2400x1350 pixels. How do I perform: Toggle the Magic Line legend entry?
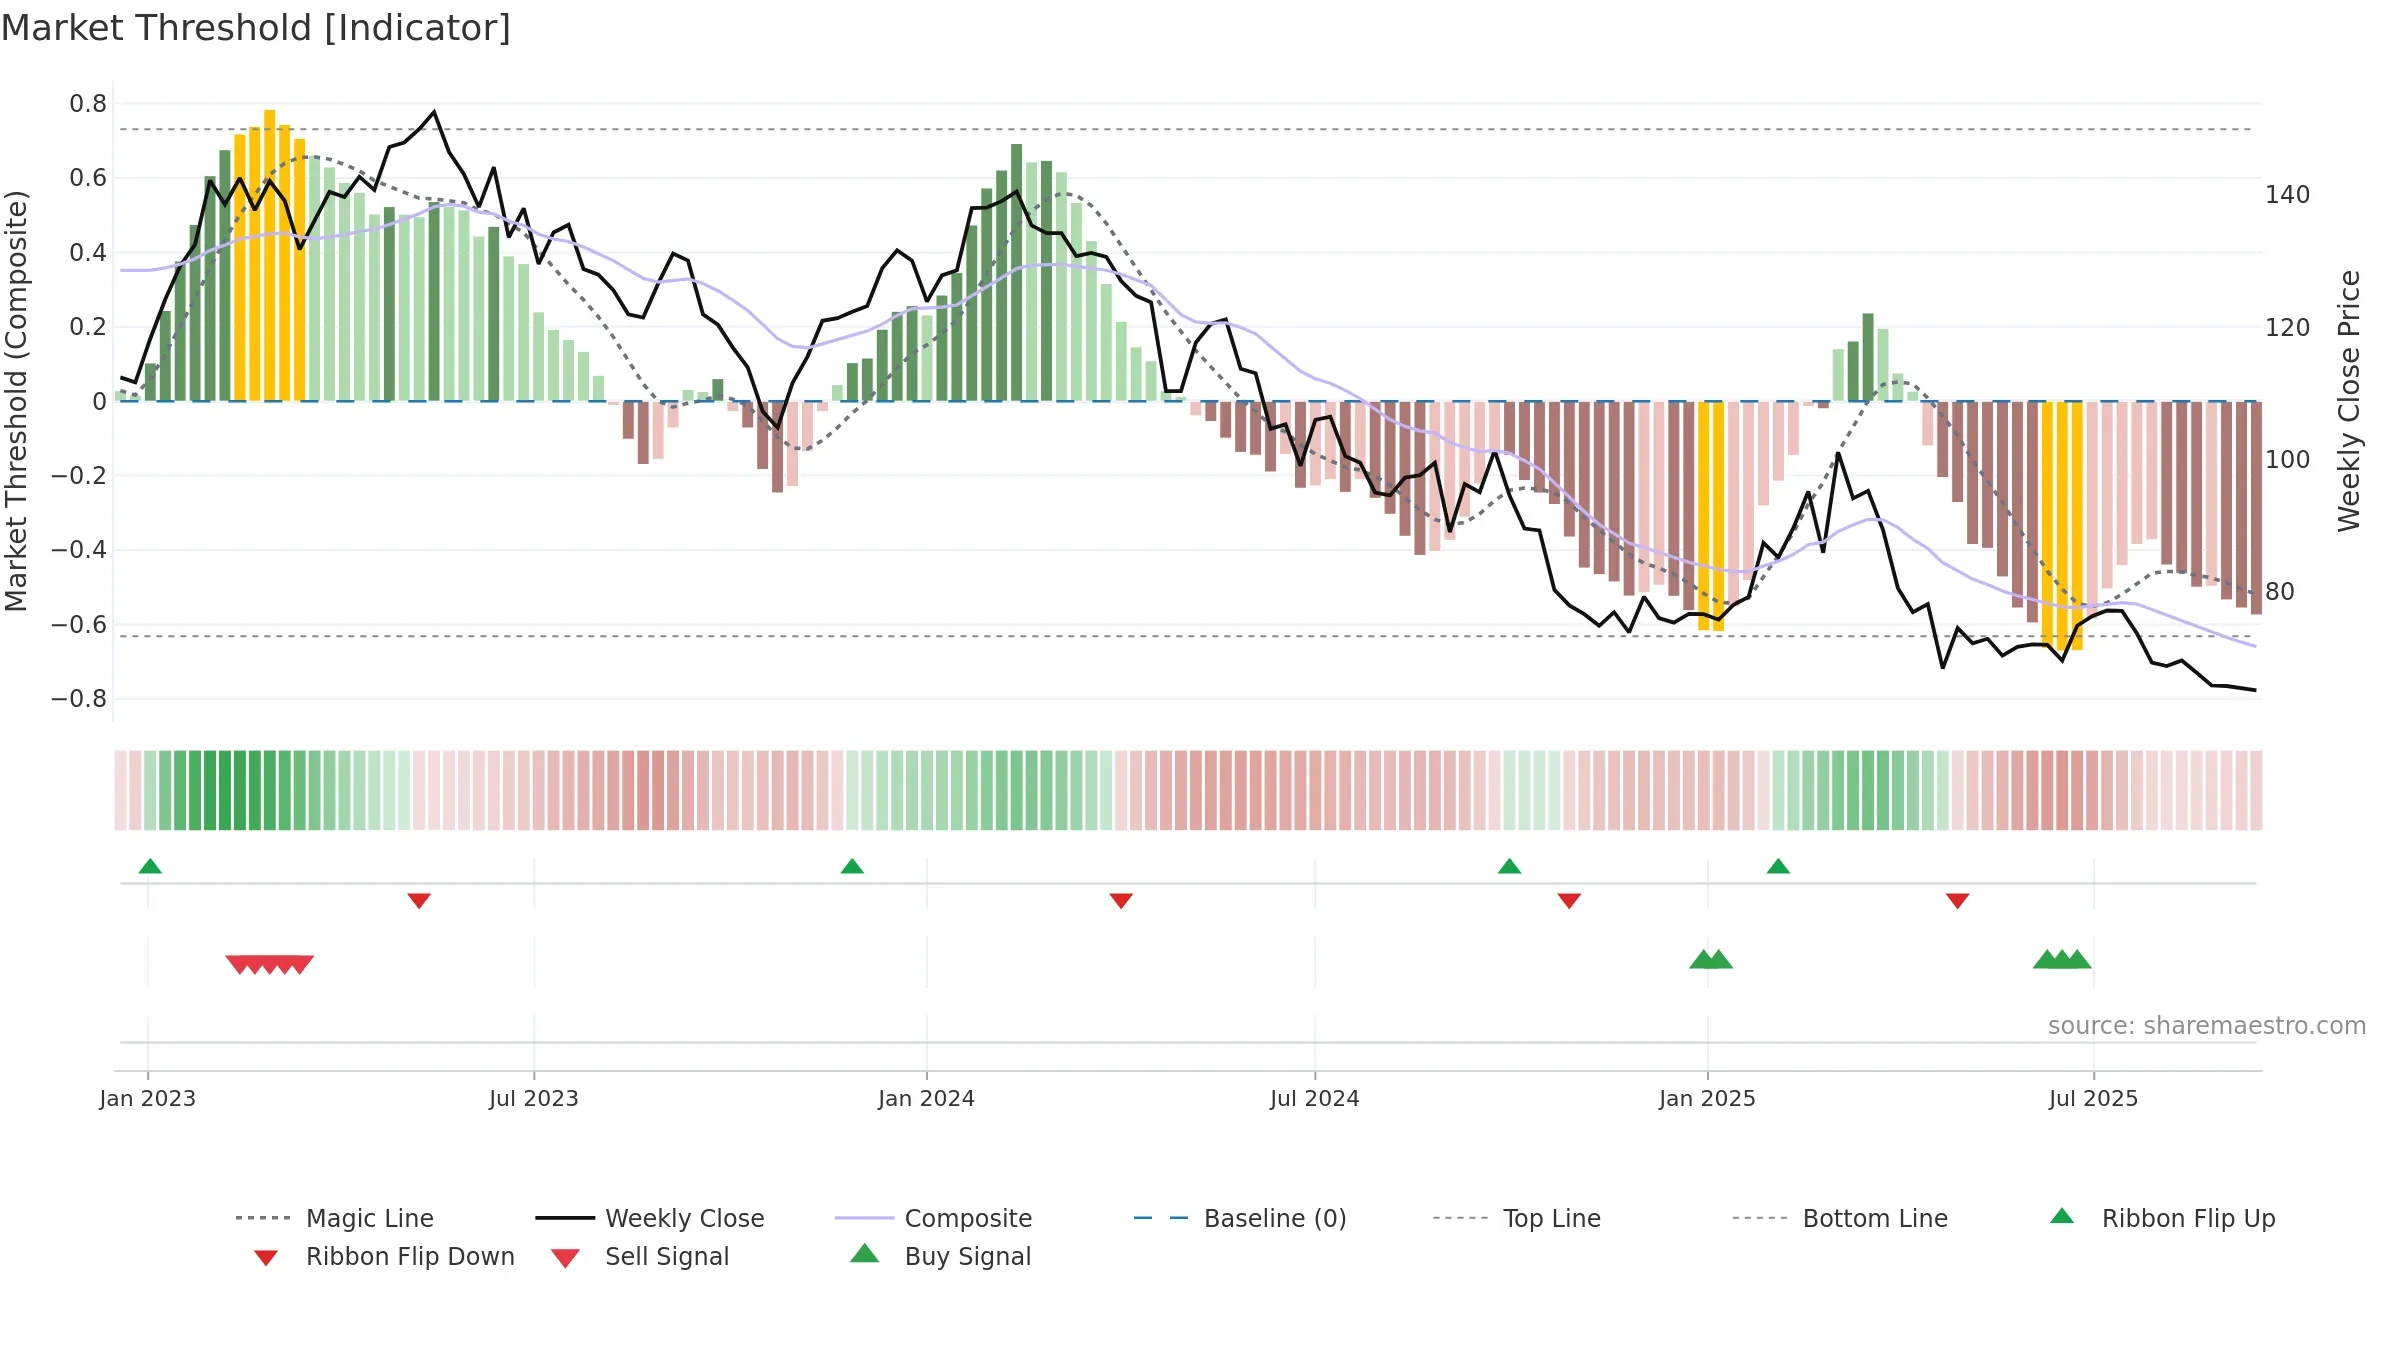[x=335, y=1218]
